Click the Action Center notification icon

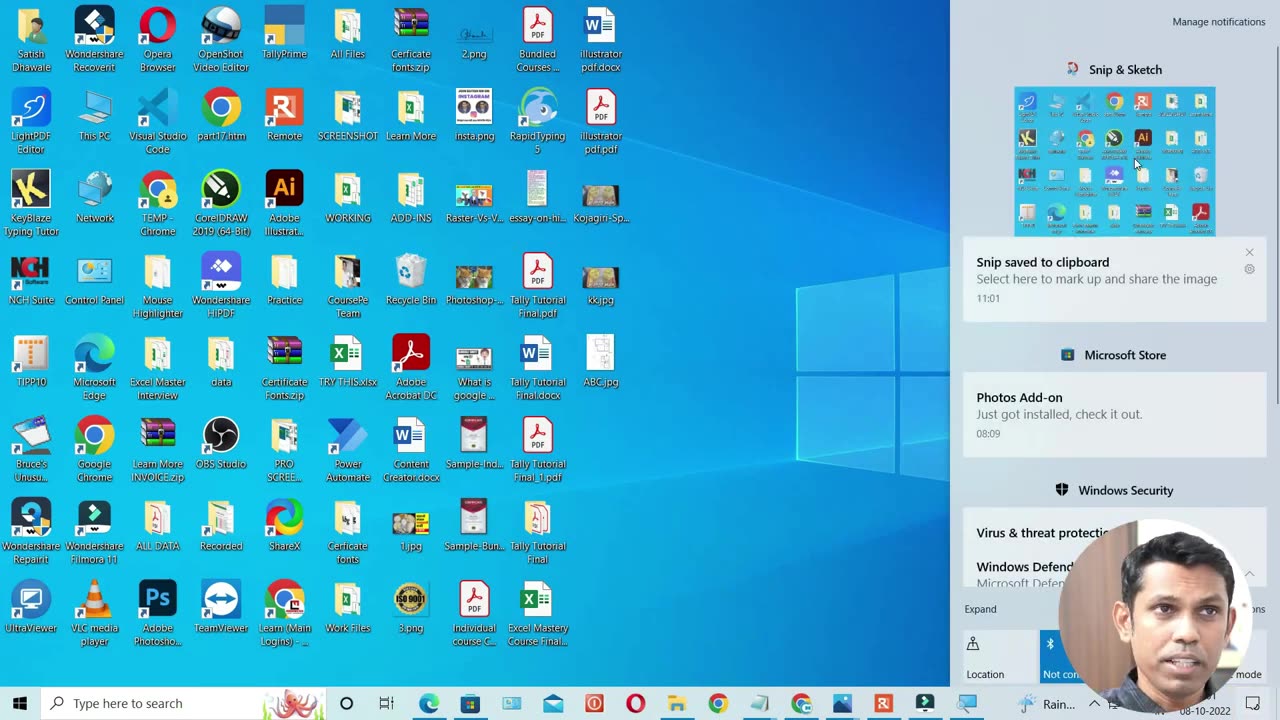1252,704
